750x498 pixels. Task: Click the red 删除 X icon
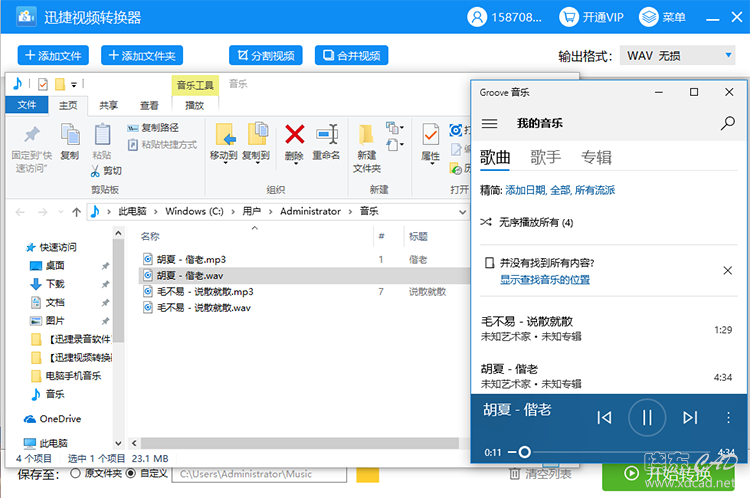[295, 134]
